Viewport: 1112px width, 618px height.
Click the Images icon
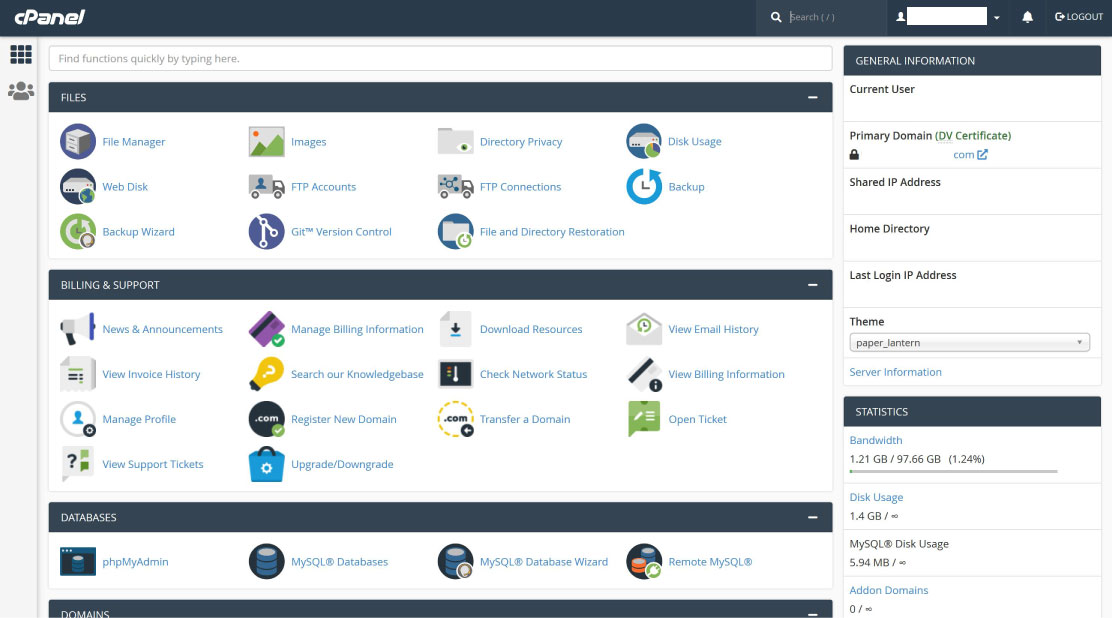(x=267, y=142)
